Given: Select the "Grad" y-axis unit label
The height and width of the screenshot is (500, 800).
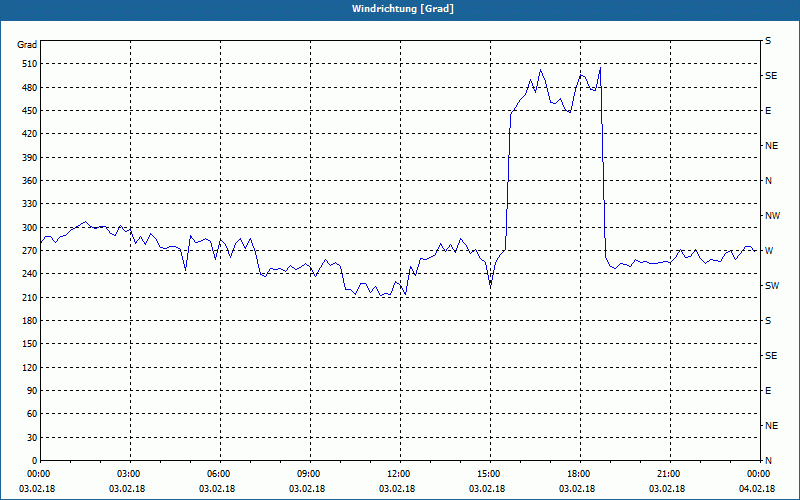Looking at the screenshot, I should pyautogui.click(x=27, y=45).
